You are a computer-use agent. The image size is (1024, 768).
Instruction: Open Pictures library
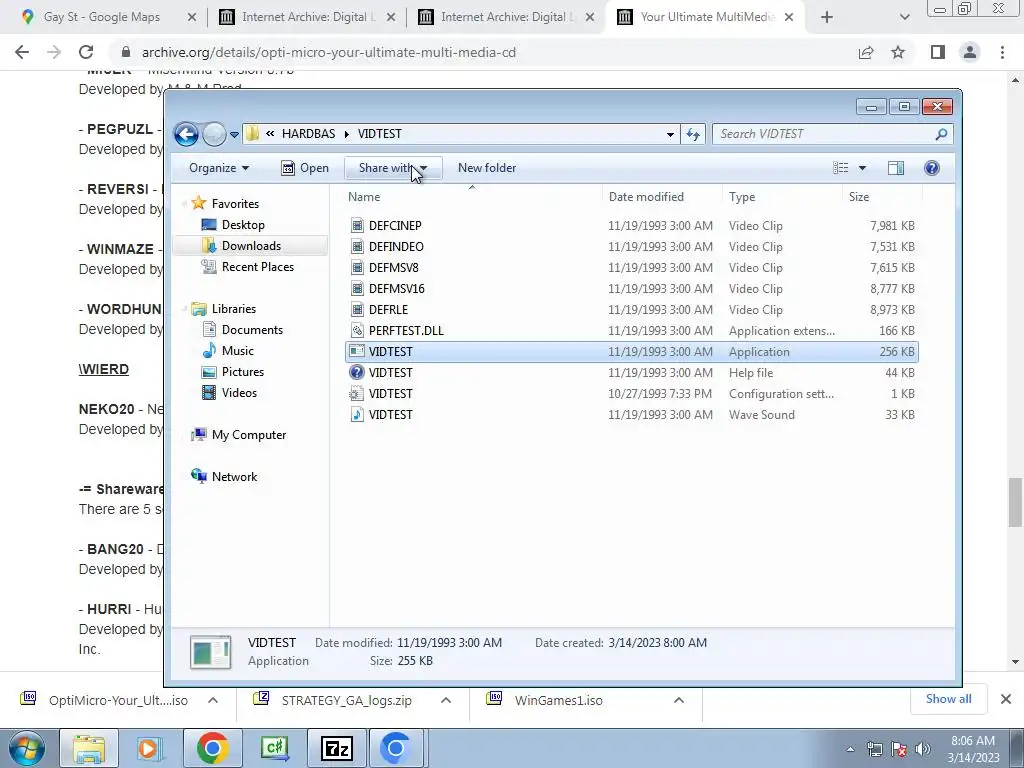[242, 372]
